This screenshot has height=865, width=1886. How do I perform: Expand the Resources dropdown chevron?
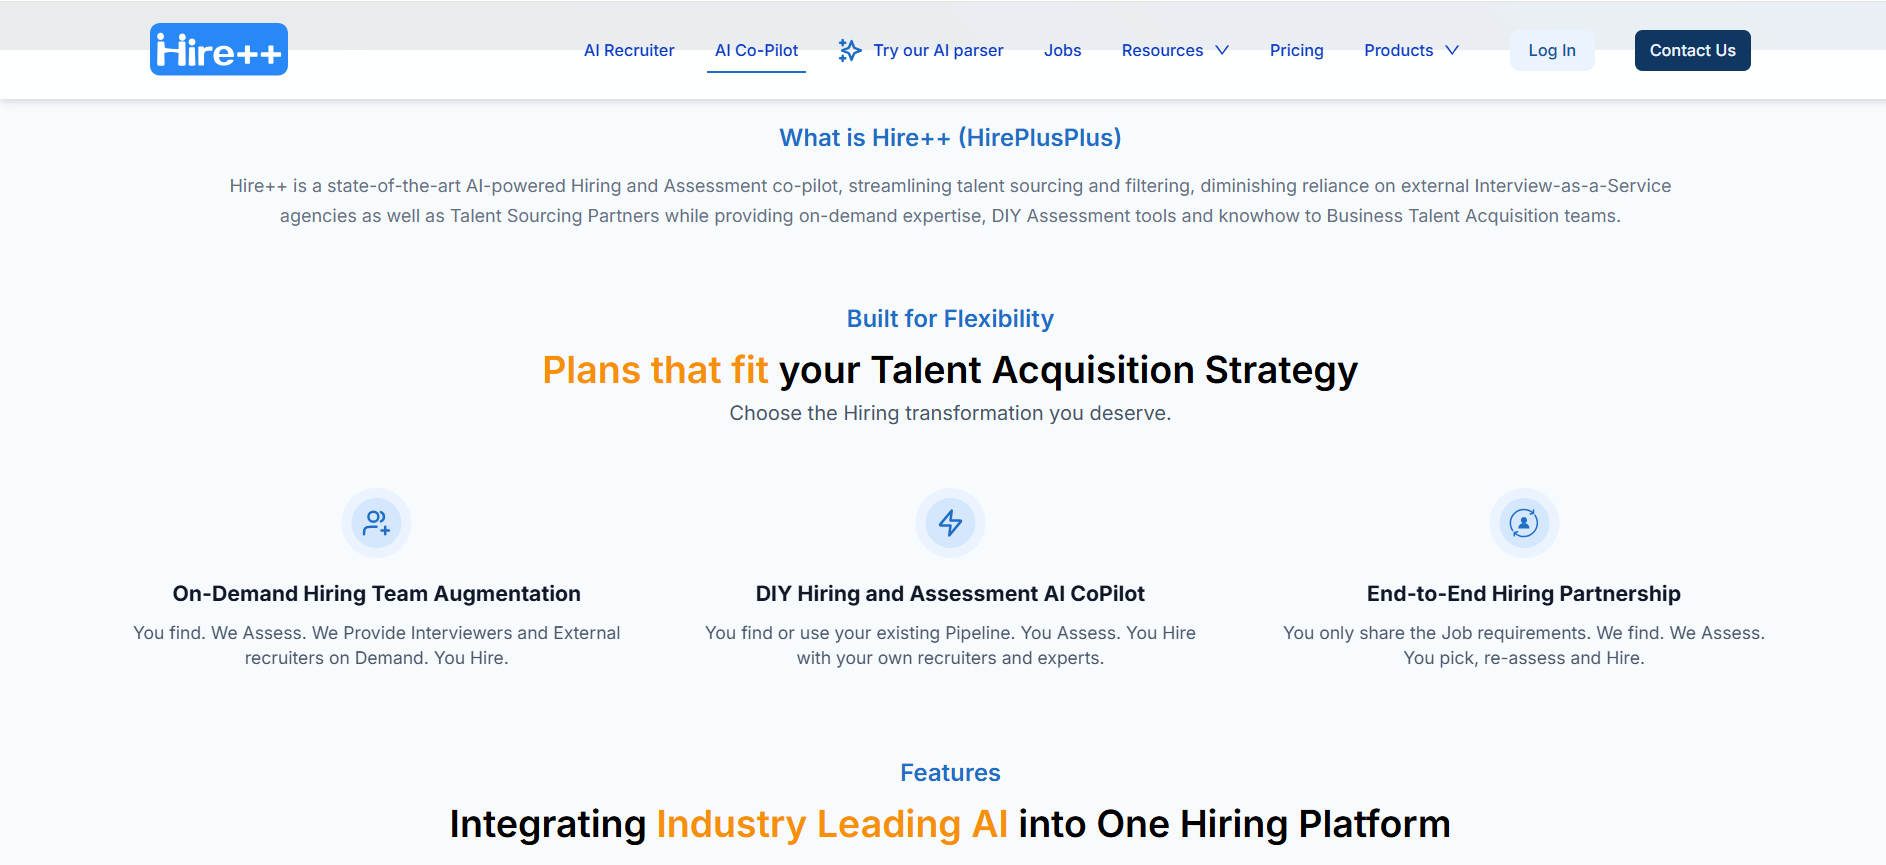[1222, 50]
